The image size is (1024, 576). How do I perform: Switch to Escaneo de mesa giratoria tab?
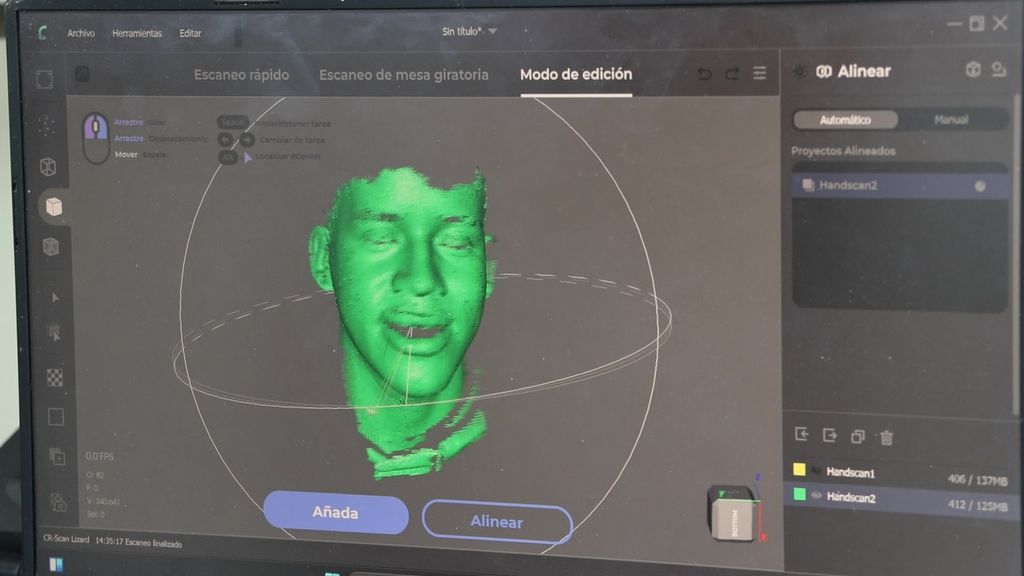pos(404,75)
